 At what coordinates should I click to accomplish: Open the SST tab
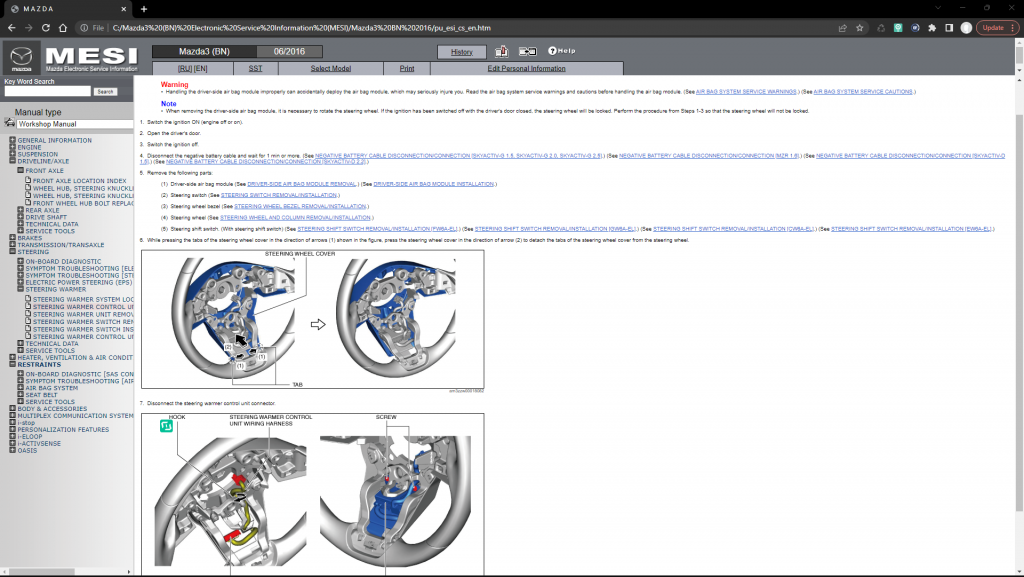coord(255,68)
